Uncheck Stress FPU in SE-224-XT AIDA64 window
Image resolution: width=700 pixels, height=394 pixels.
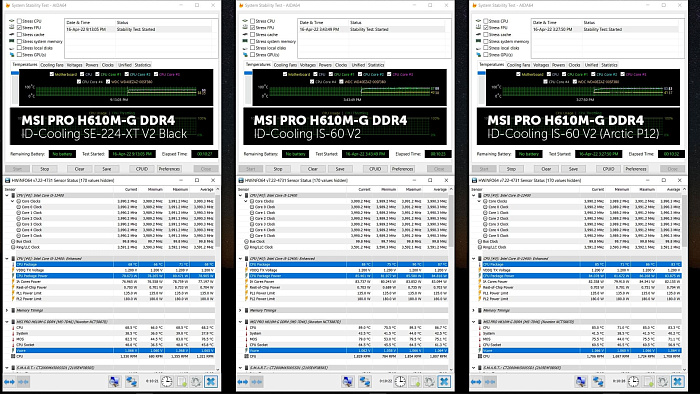[19, 28]
